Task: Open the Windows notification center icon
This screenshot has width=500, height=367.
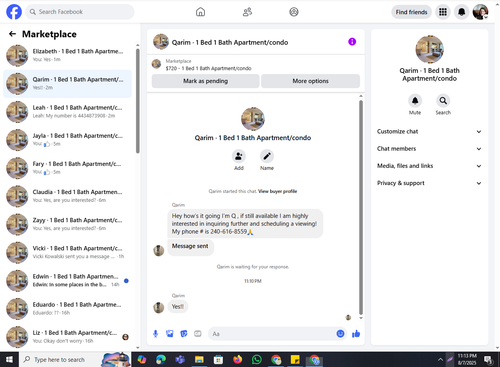Action: click(x=489, y=359)
